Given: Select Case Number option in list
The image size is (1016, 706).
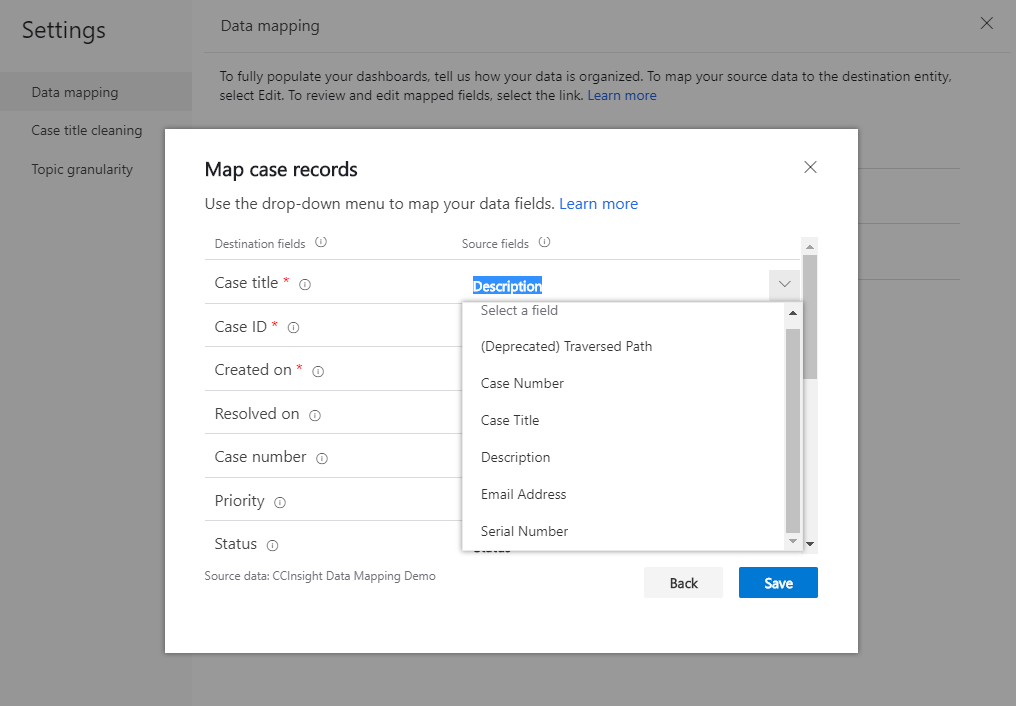Looking at the screenshot, I should (x=522, y=383).
